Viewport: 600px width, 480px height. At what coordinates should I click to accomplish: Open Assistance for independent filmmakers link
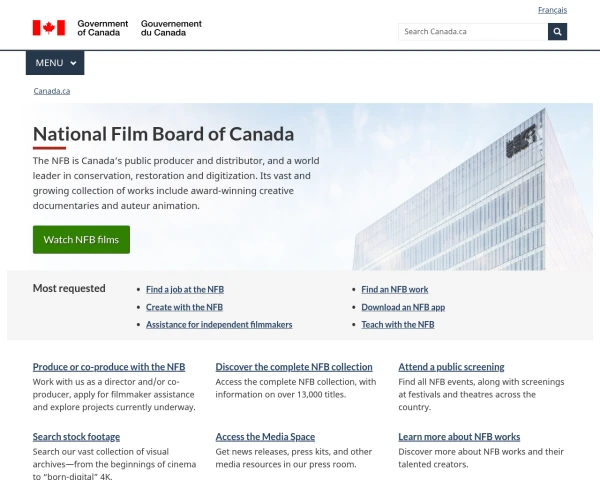[219, 325]
